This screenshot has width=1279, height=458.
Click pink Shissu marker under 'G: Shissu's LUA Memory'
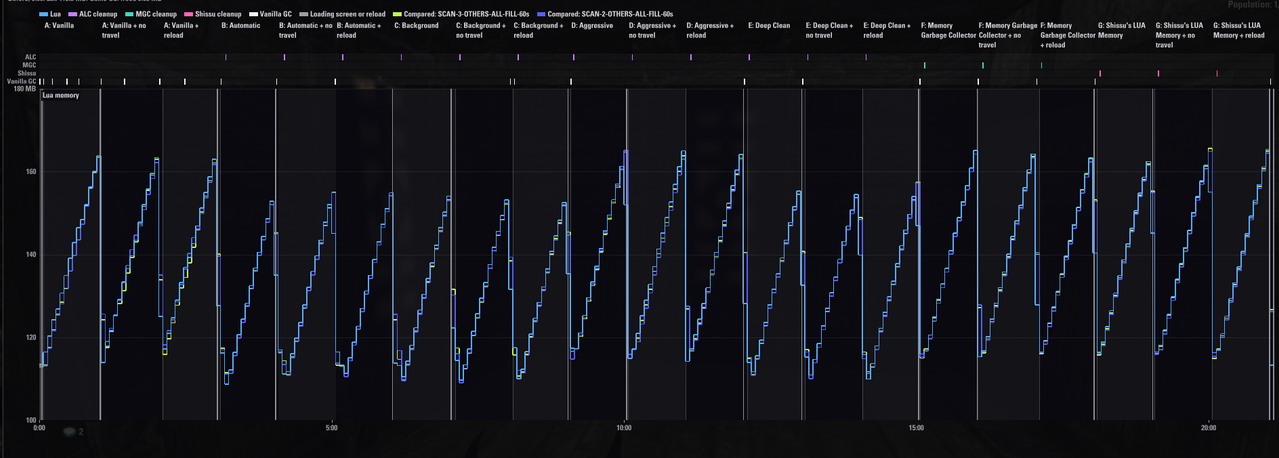(x=1100, y=73)
